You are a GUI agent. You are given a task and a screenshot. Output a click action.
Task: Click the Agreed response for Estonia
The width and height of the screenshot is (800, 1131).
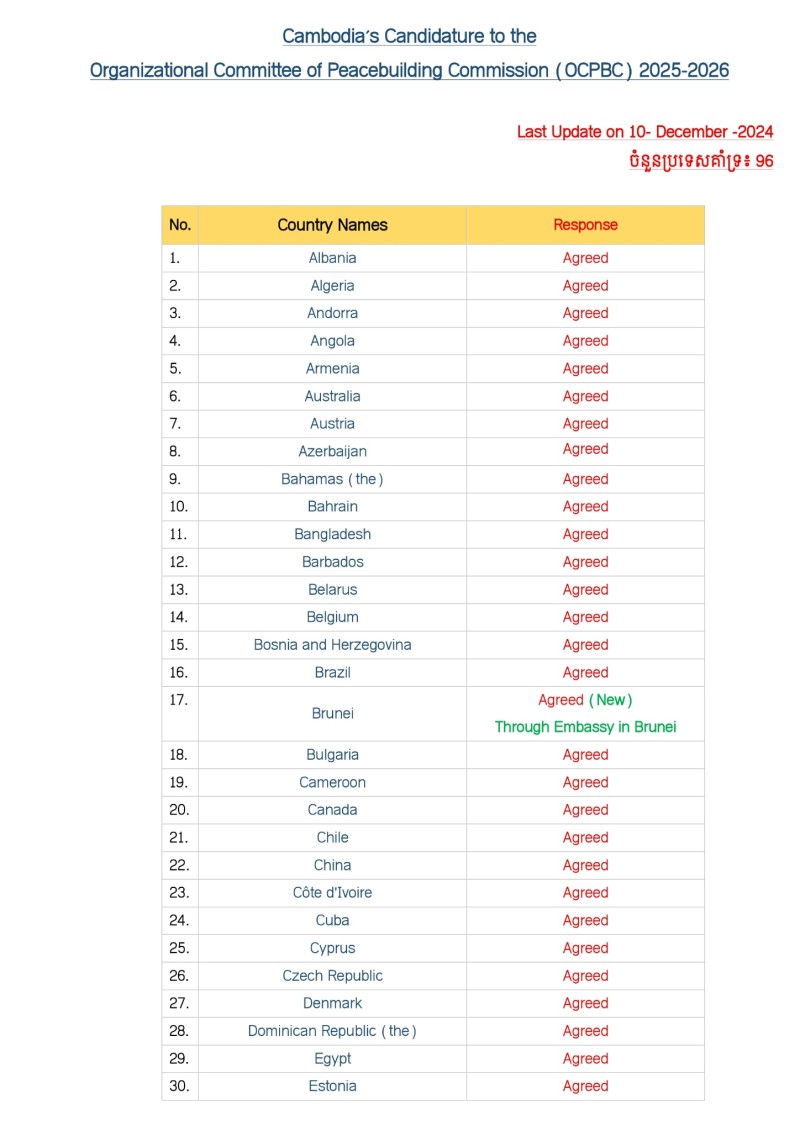coord(585,1086)
